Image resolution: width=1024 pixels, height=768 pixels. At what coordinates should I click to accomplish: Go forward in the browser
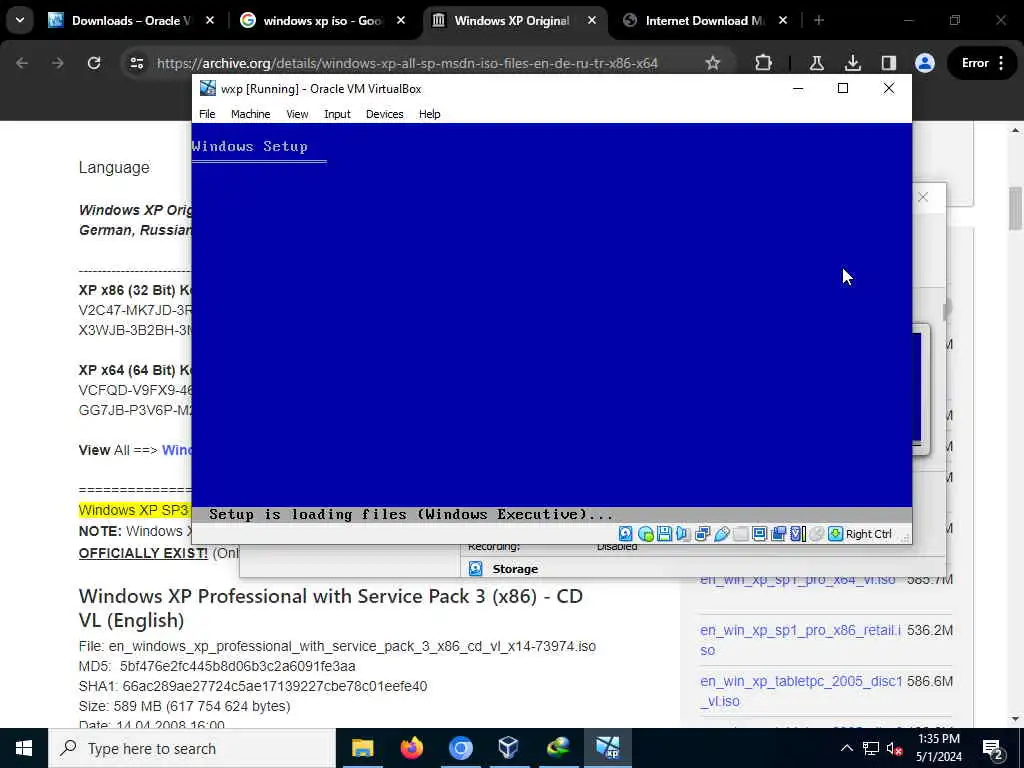coord(58,63)
